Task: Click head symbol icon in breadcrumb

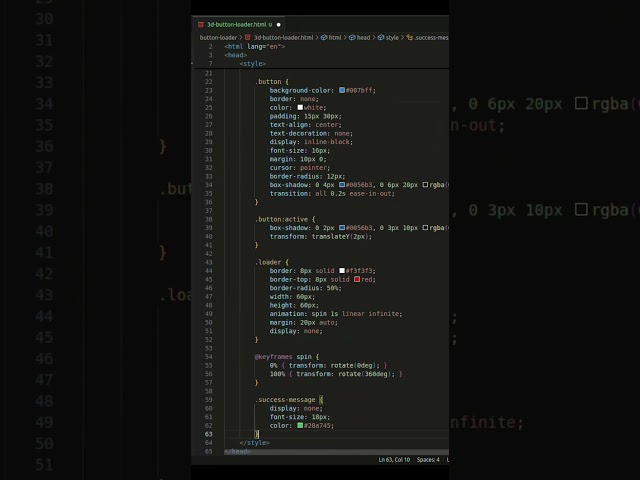Action: pos(352,38)
